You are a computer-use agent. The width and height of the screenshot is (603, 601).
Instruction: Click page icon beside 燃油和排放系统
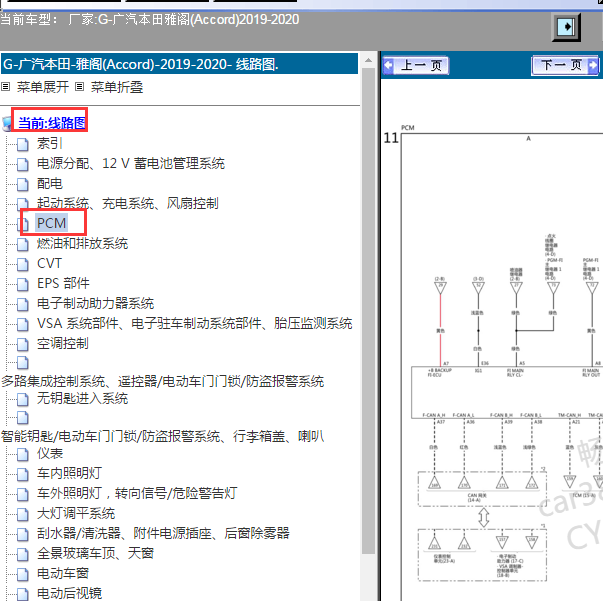[23, 244]
